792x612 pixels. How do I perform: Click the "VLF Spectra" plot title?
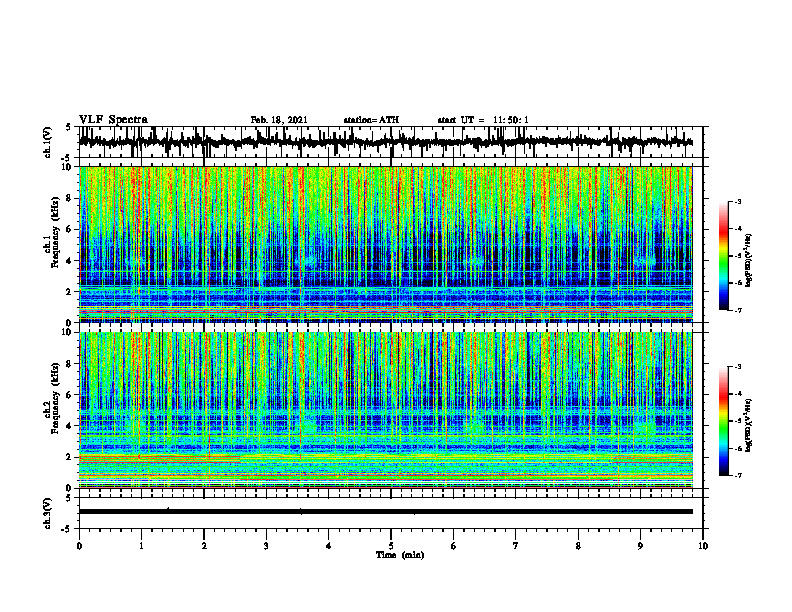pos(113,120)
